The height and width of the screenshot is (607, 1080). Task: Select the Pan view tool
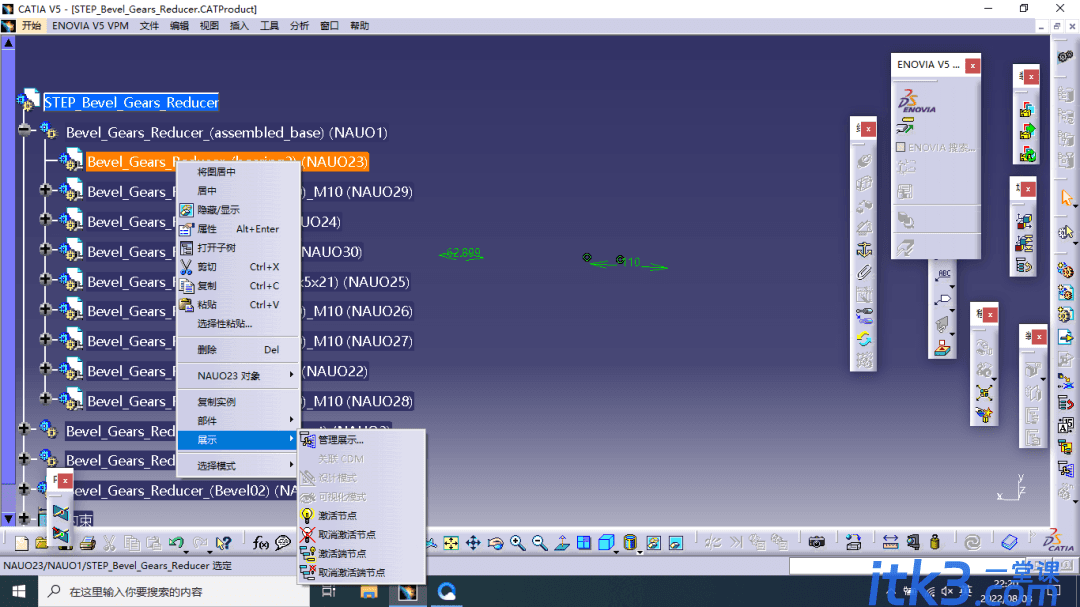pyautogui.click(x=473, y=544)
